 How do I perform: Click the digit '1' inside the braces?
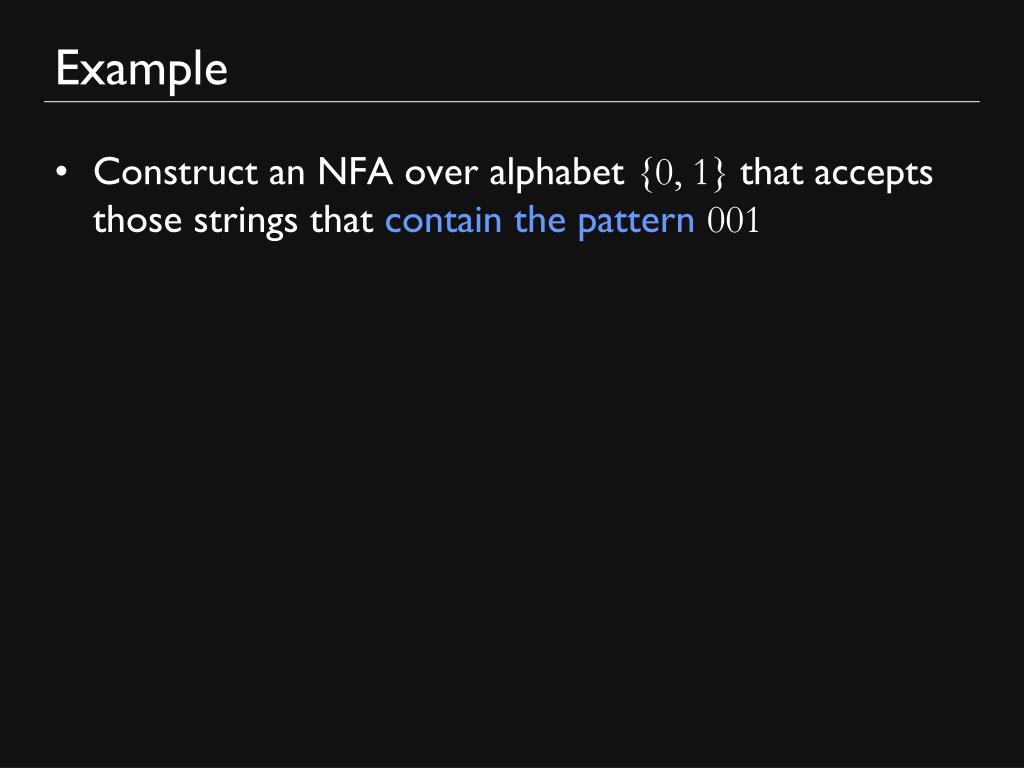tap(701, 174)
